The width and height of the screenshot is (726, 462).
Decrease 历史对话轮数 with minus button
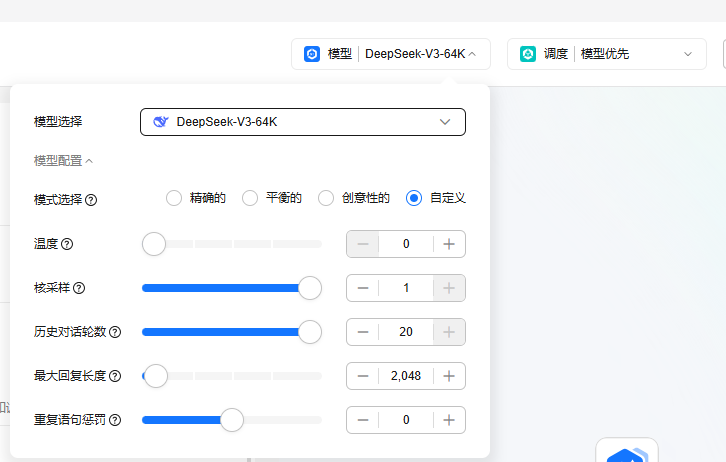[363, 332]
